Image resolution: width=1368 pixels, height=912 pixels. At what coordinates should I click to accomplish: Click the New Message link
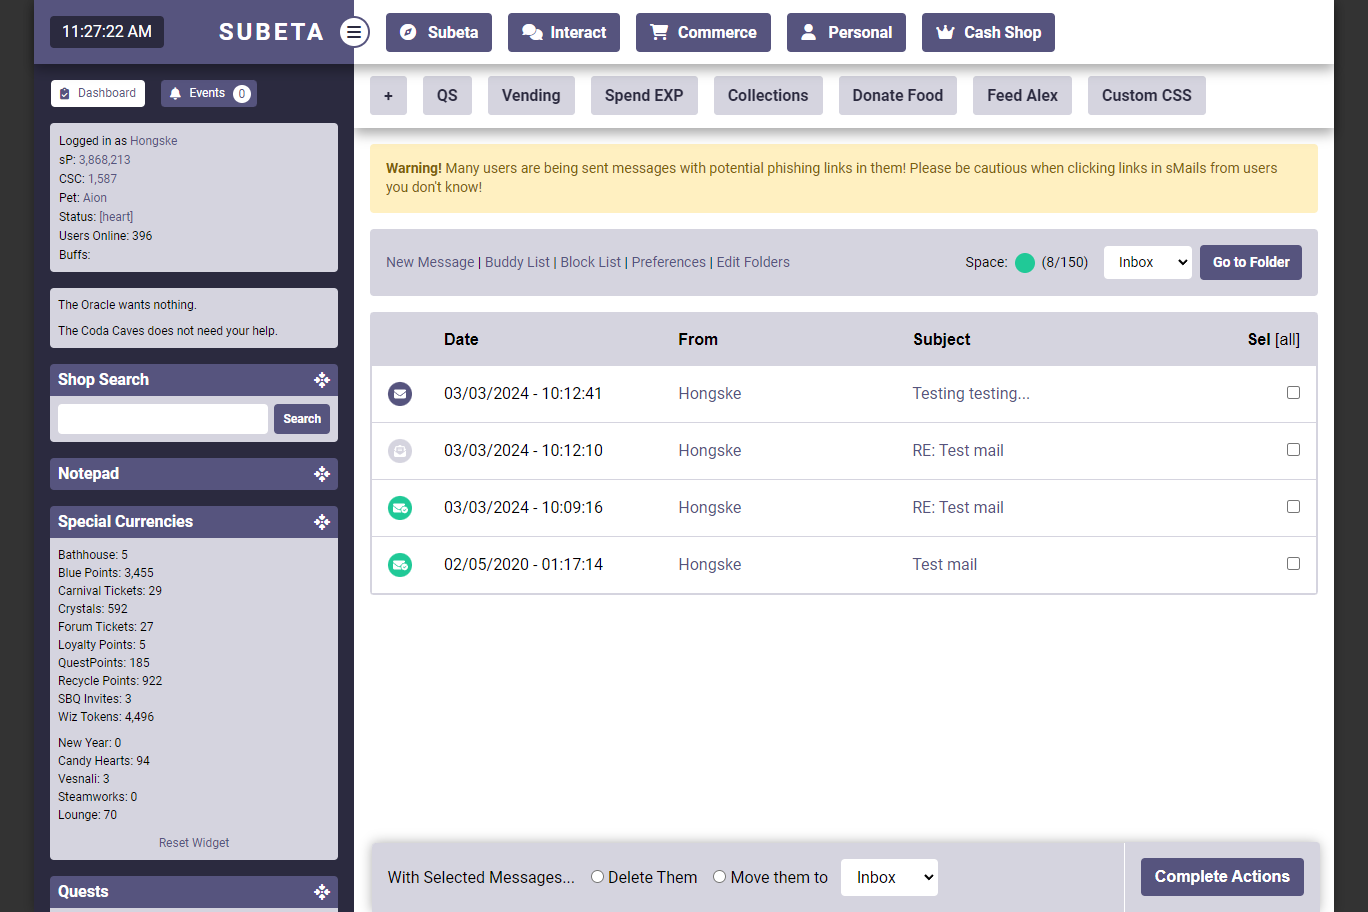[x=430, y=262]
